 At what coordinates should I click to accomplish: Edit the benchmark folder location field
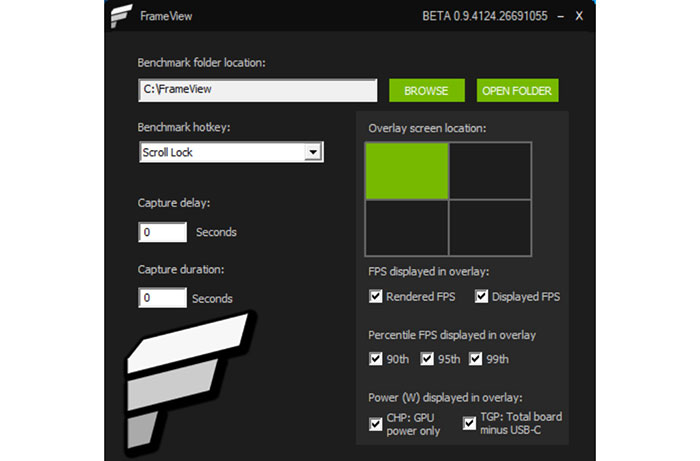pos(258,90)
